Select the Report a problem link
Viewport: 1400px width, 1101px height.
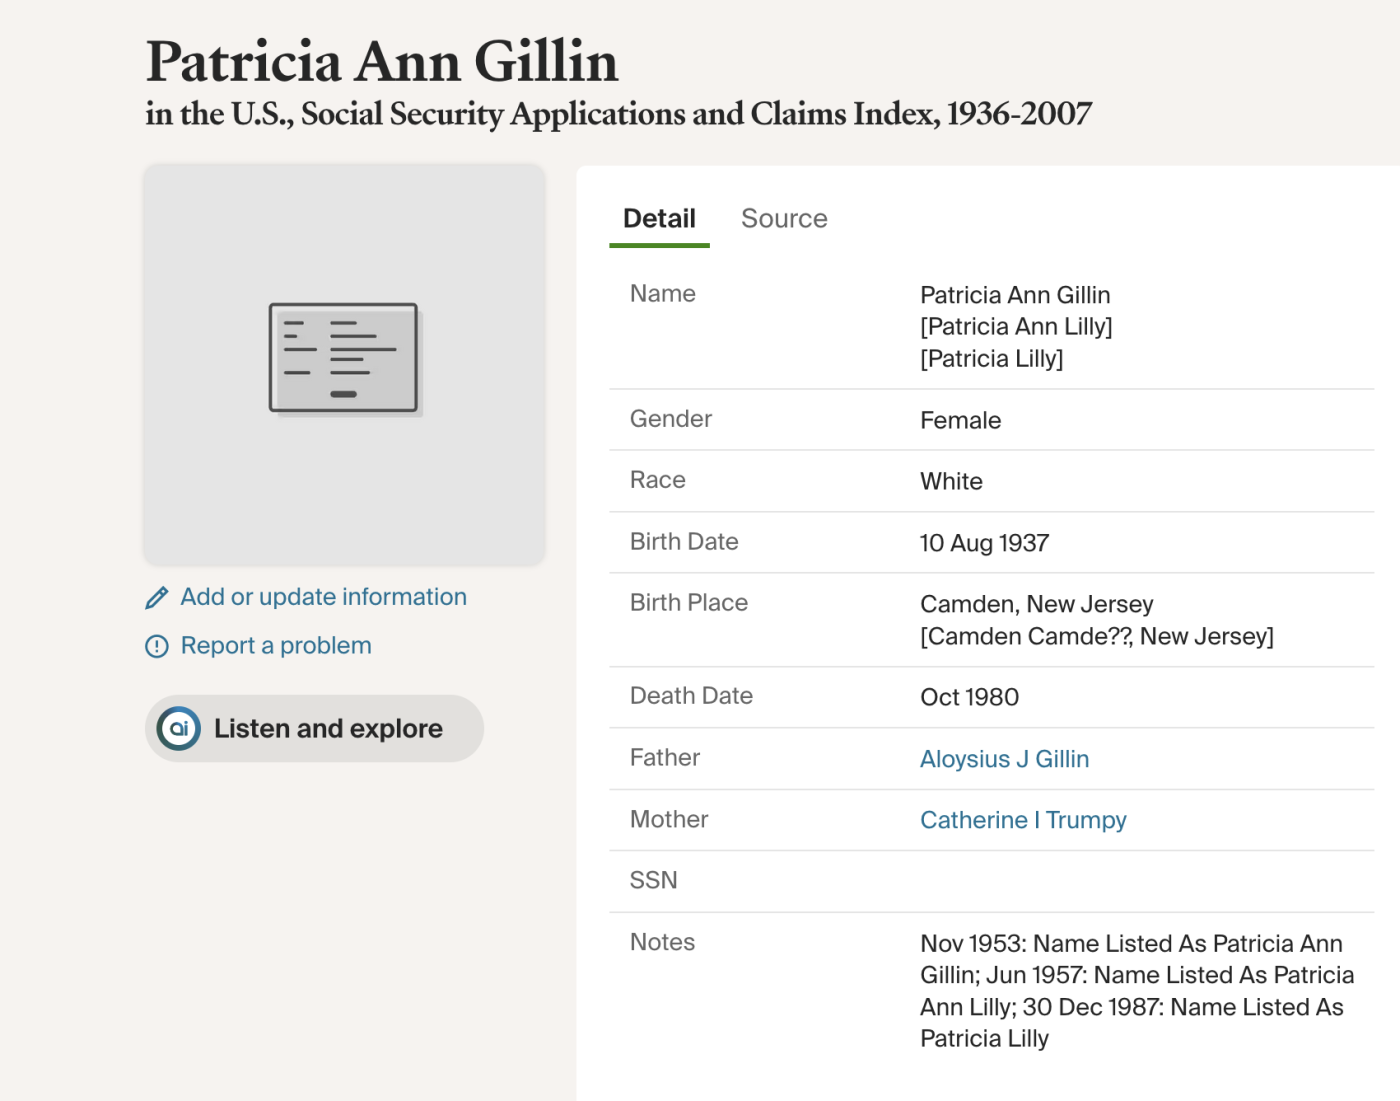pos(276,646)
